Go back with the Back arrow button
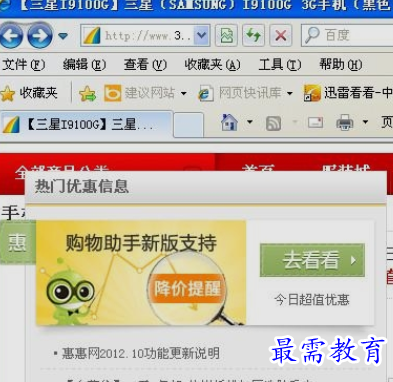This screenshot has height=382, width=393. click(x=12, y=36)
